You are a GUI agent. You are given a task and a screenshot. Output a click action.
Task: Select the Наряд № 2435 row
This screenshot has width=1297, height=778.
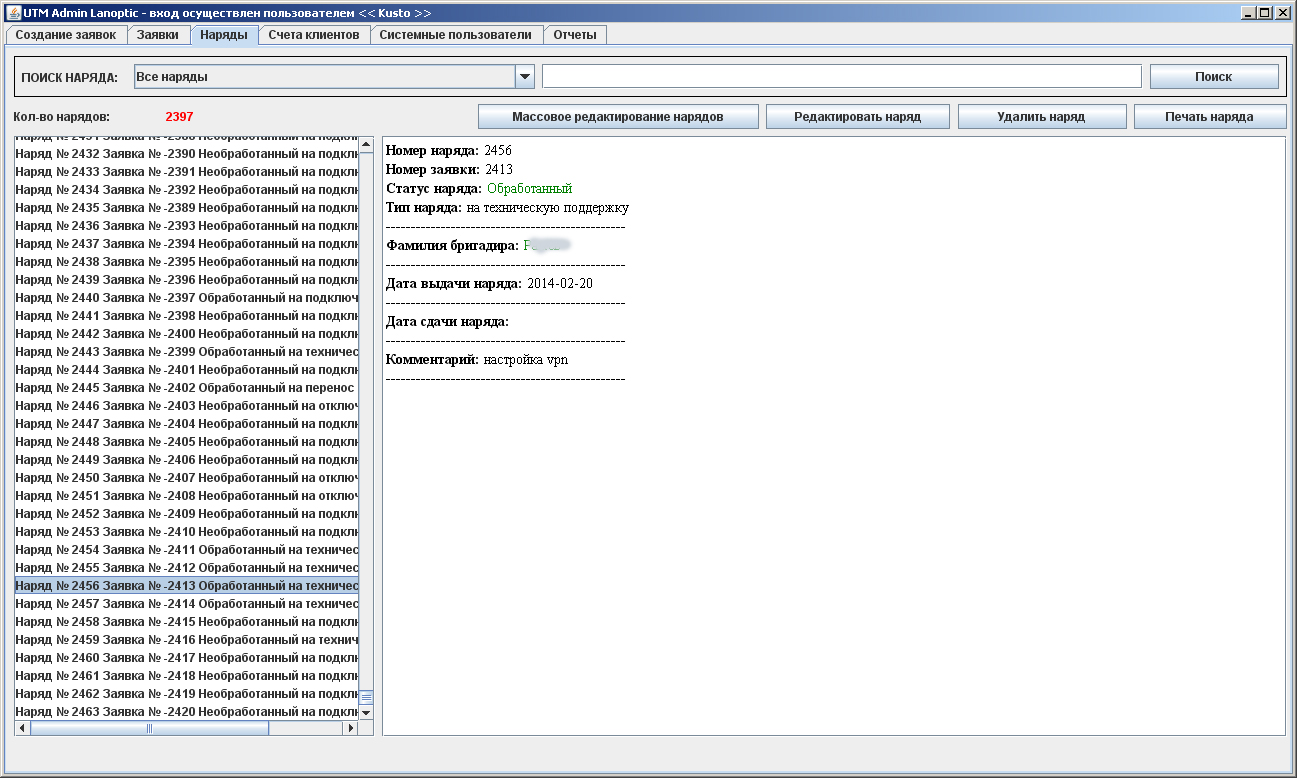(x=187, y=208)
